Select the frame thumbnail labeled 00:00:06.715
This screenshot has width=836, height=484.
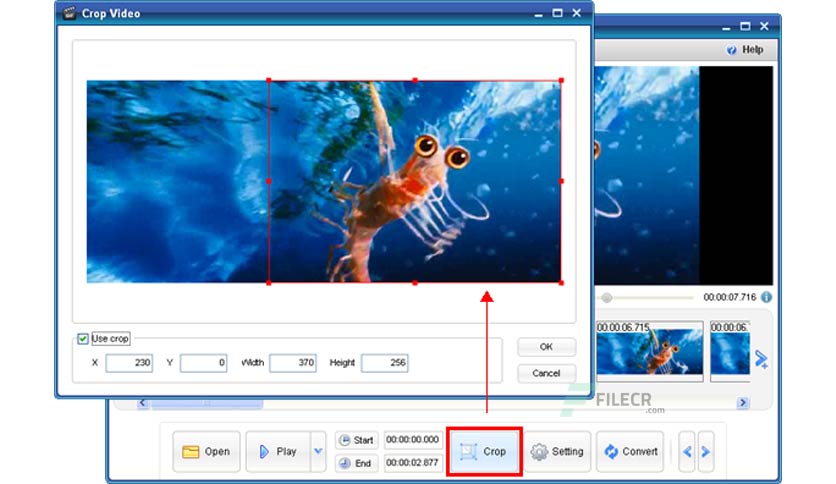(x=649, y=351)
